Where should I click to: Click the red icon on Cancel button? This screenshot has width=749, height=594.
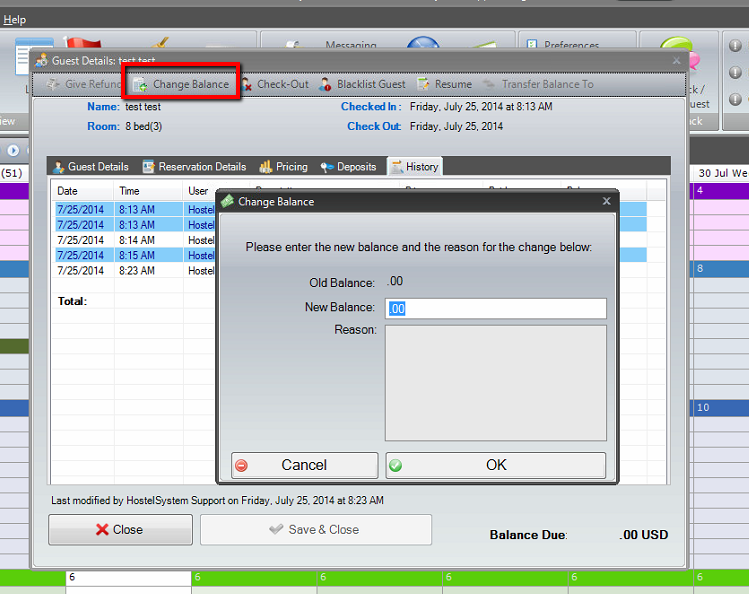click(x=242, y=466)
